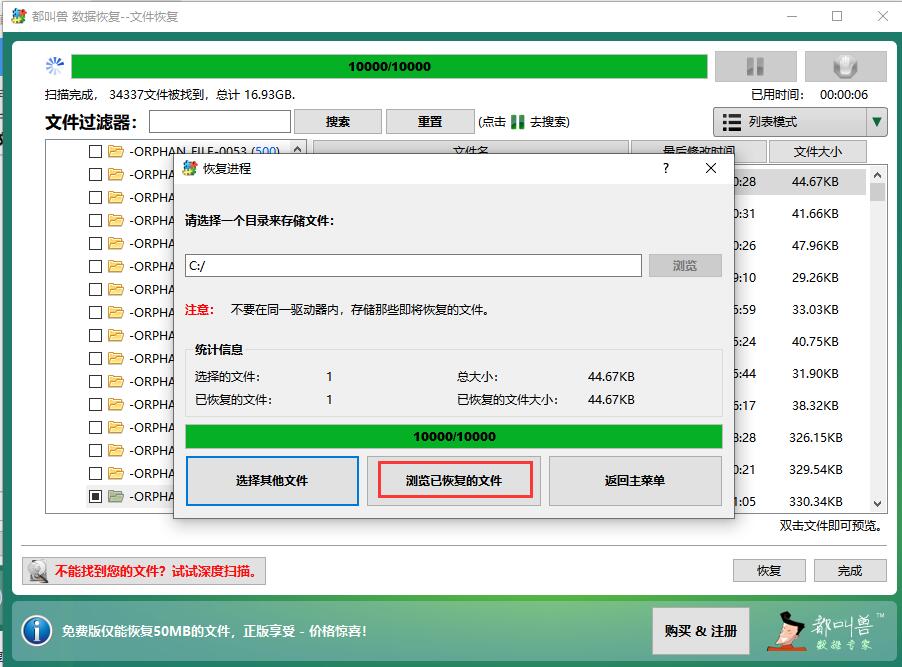Image resolution: width=902 pixels, height=667 pixels.
Task: Tick the second ORPHAN folder checkbox
Action: pos(95,174)
